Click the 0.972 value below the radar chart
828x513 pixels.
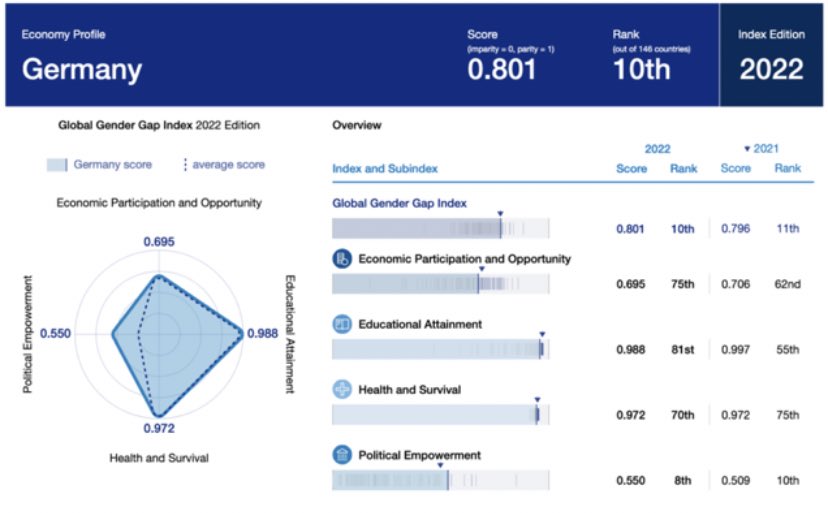(x=159, y=428)
